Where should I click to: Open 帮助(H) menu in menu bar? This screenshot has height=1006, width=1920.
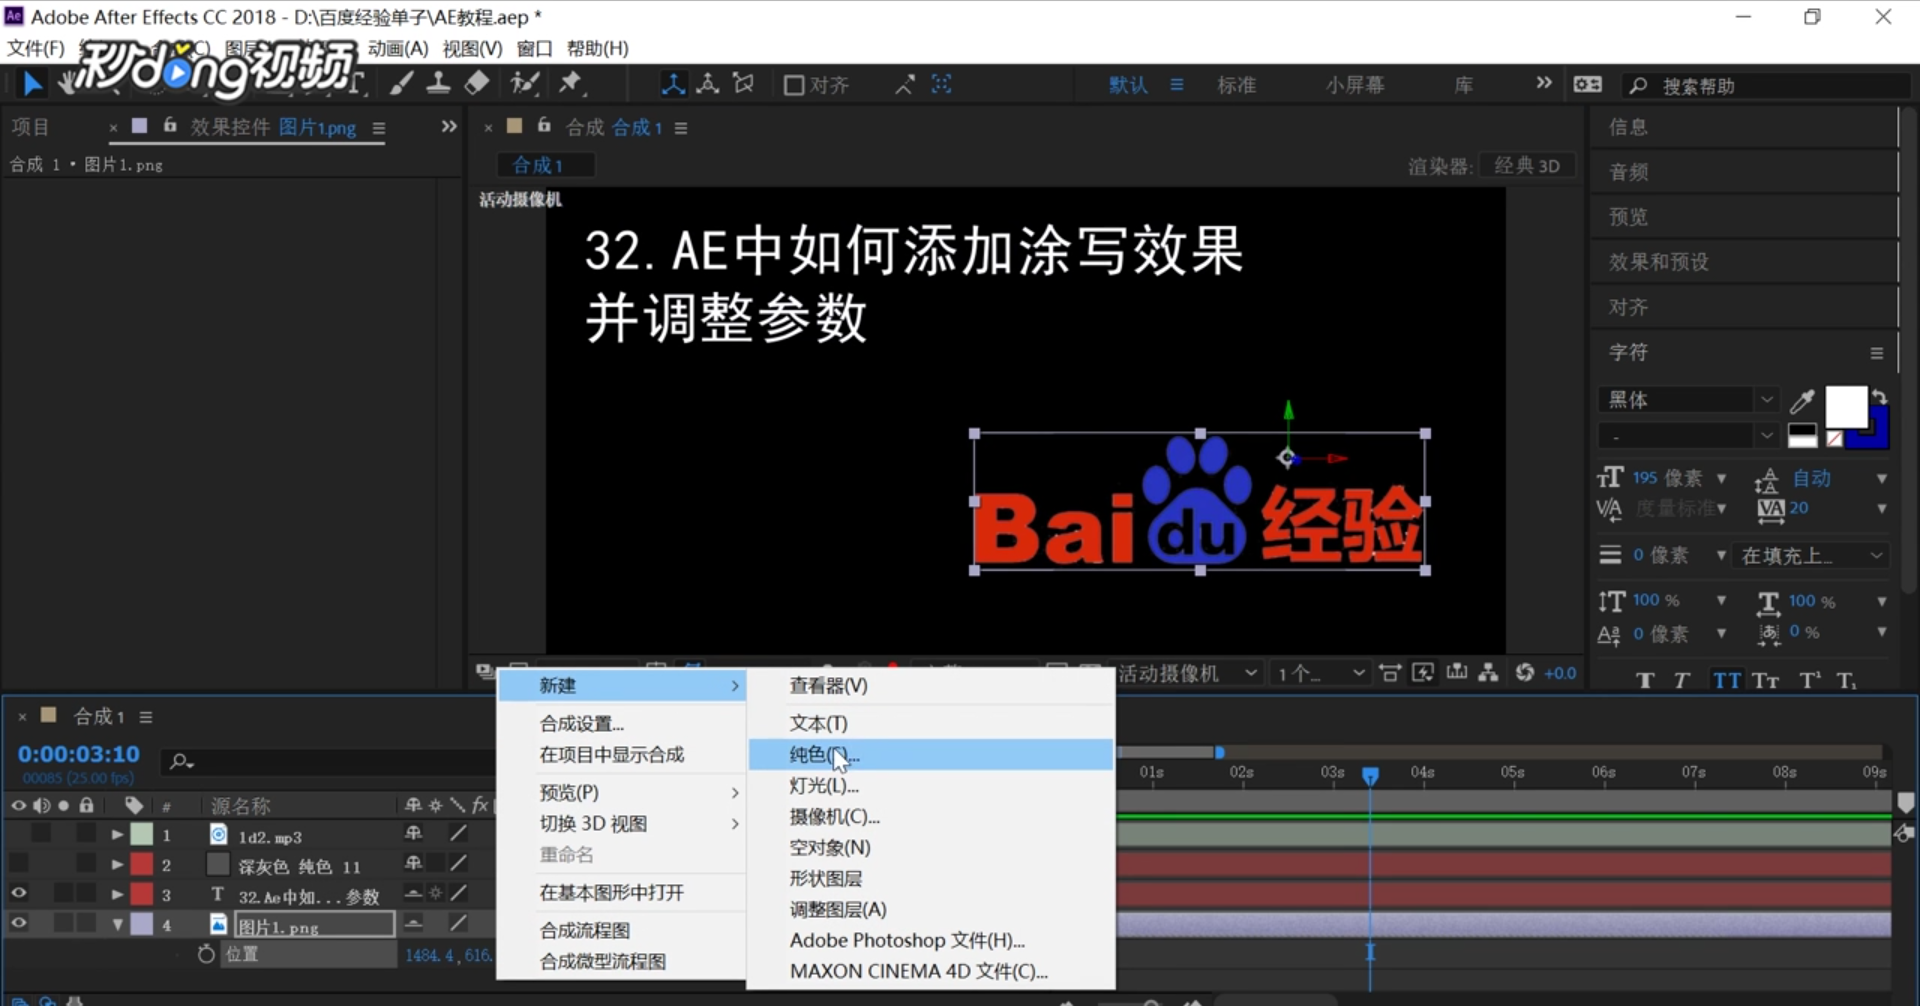tap(598, 48)
